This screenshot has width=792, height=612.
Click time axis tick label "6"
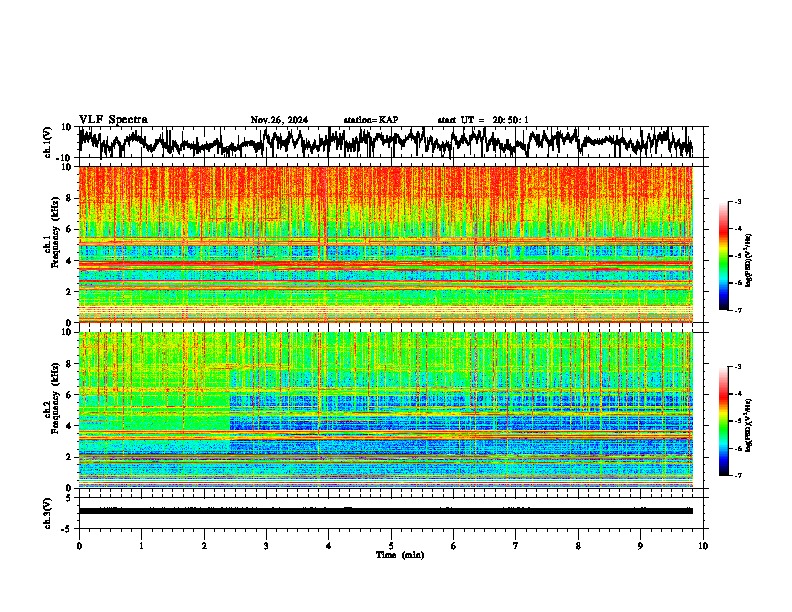coord(454,546)
